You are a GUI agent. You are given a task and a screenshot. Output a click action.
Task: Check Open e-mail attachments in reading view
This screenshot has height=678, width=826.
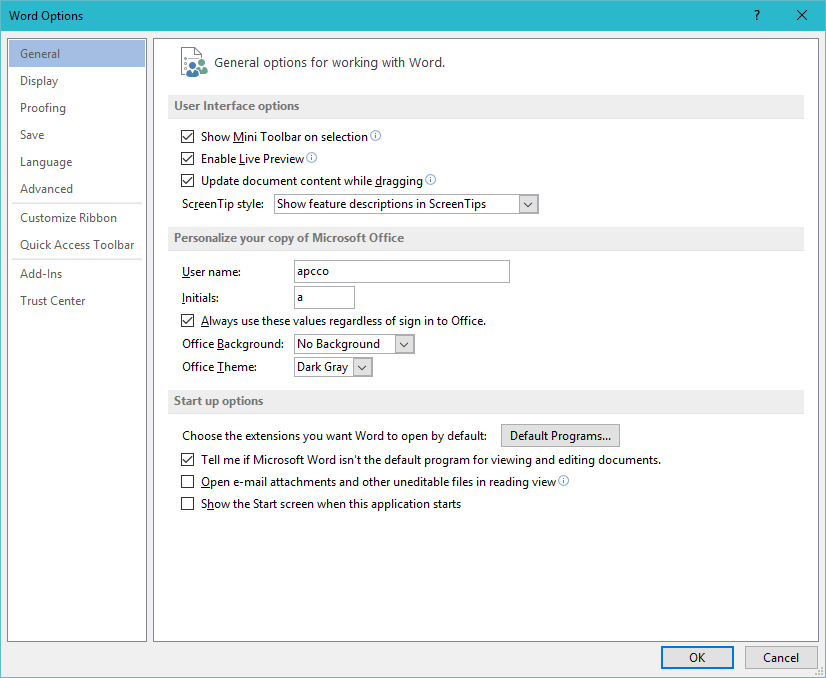click(x=187, y=482)
